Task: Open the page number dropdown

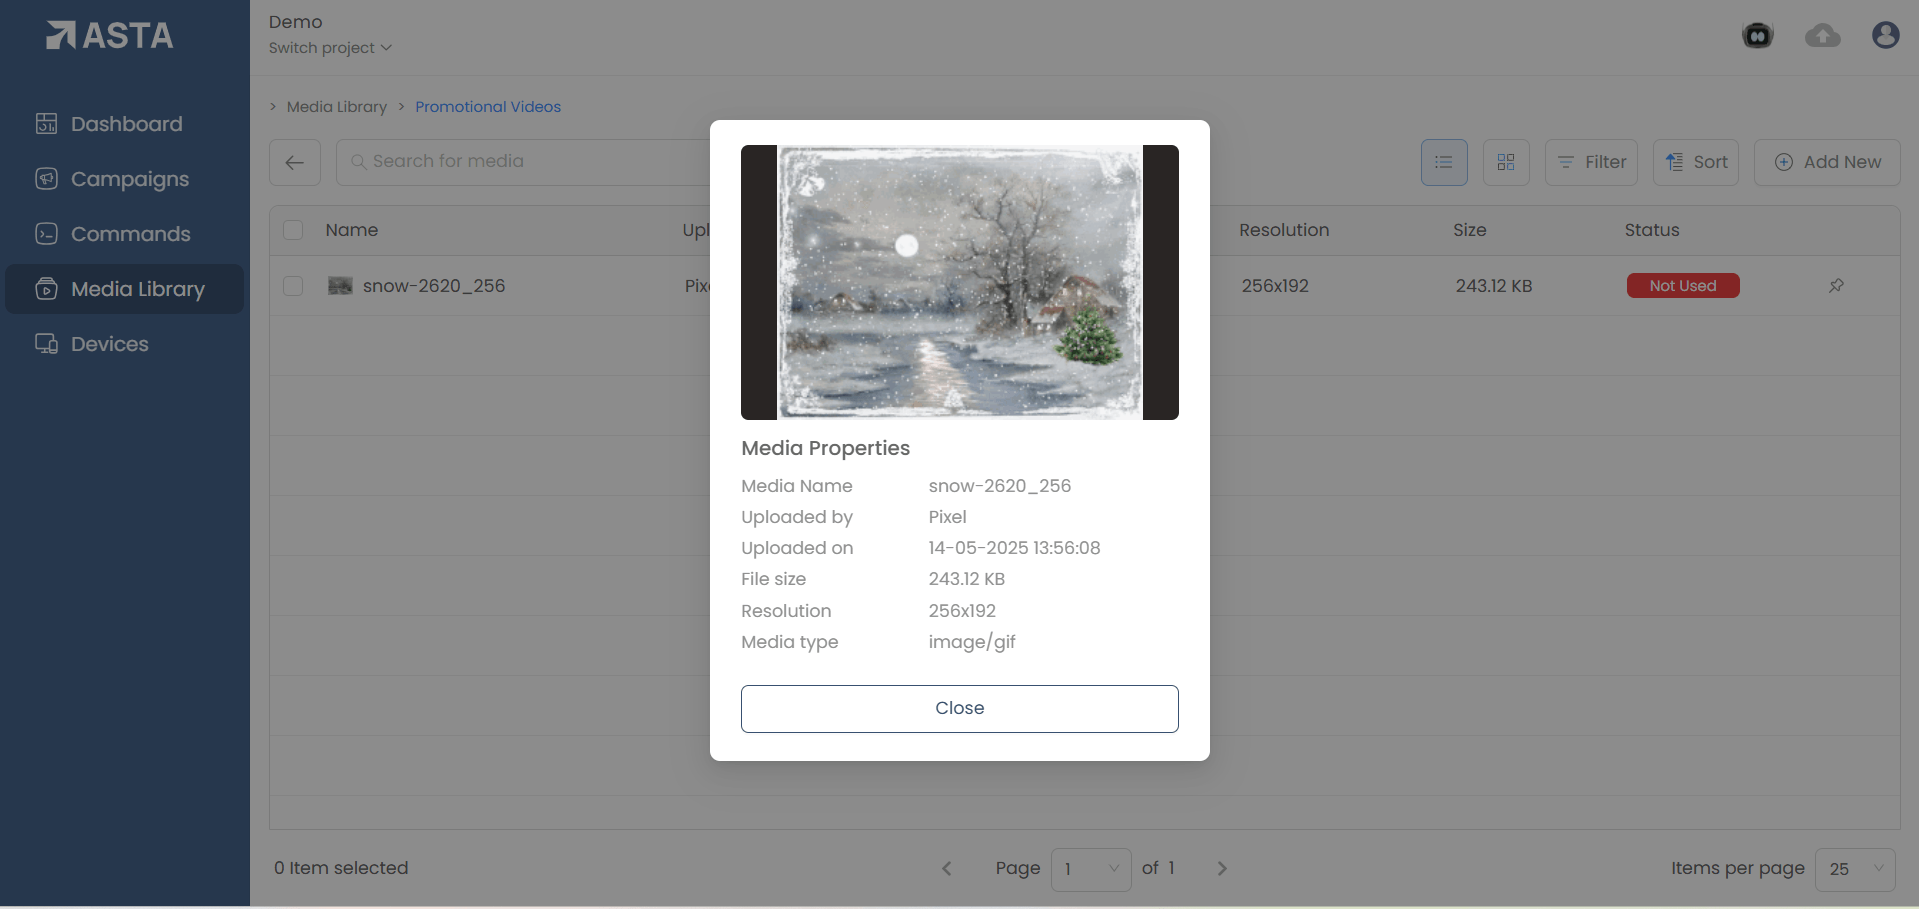Action: click(x=1090, y=869)
